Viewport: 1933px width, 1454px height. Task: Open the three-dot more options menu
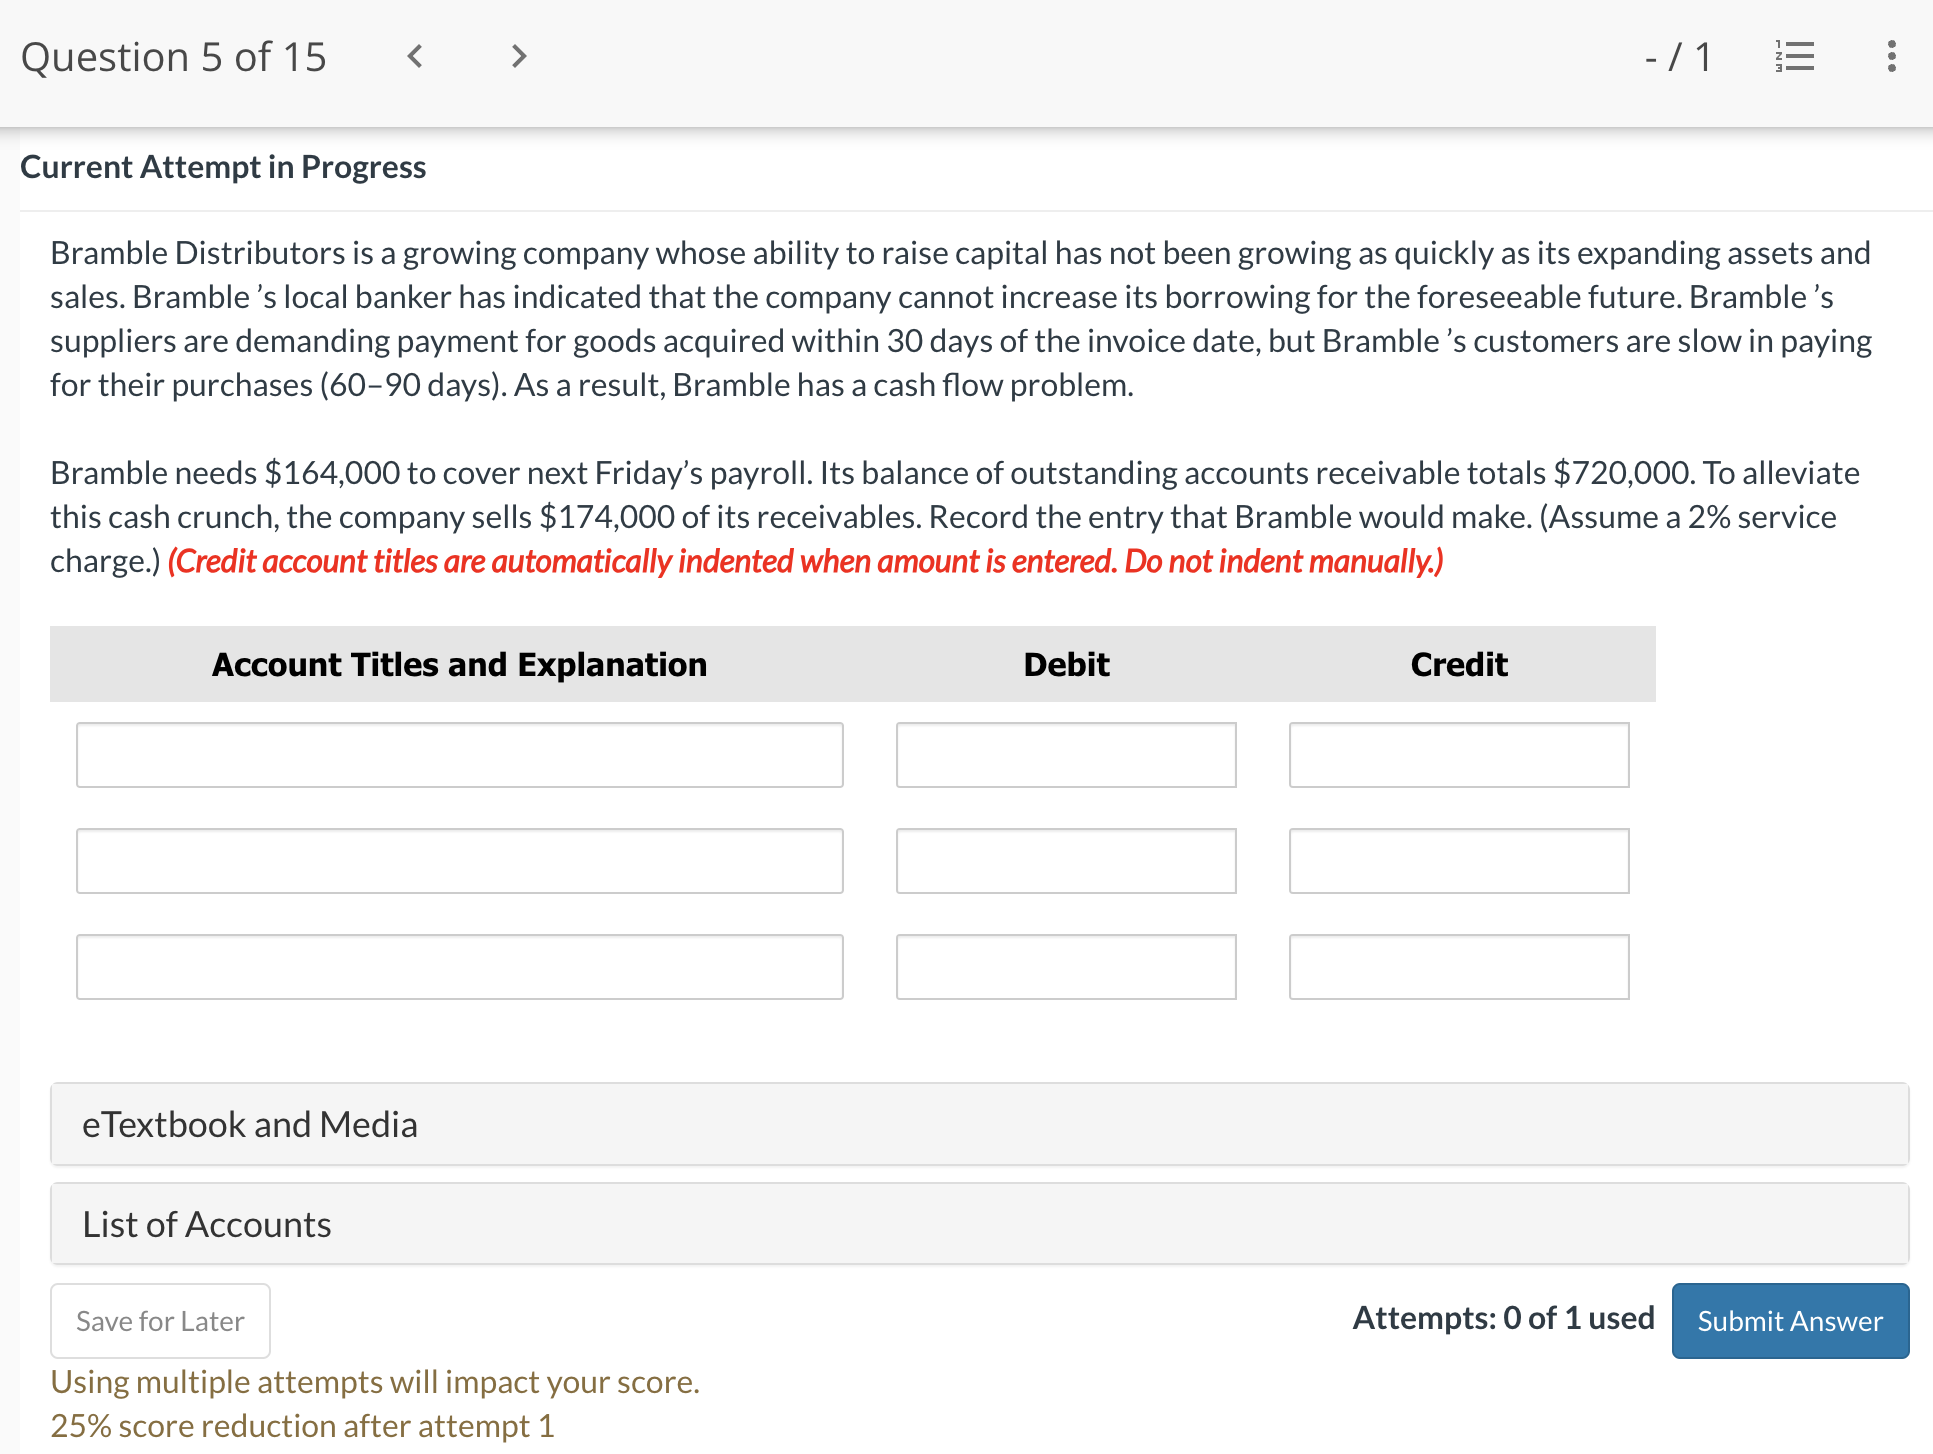(1890, 56)
